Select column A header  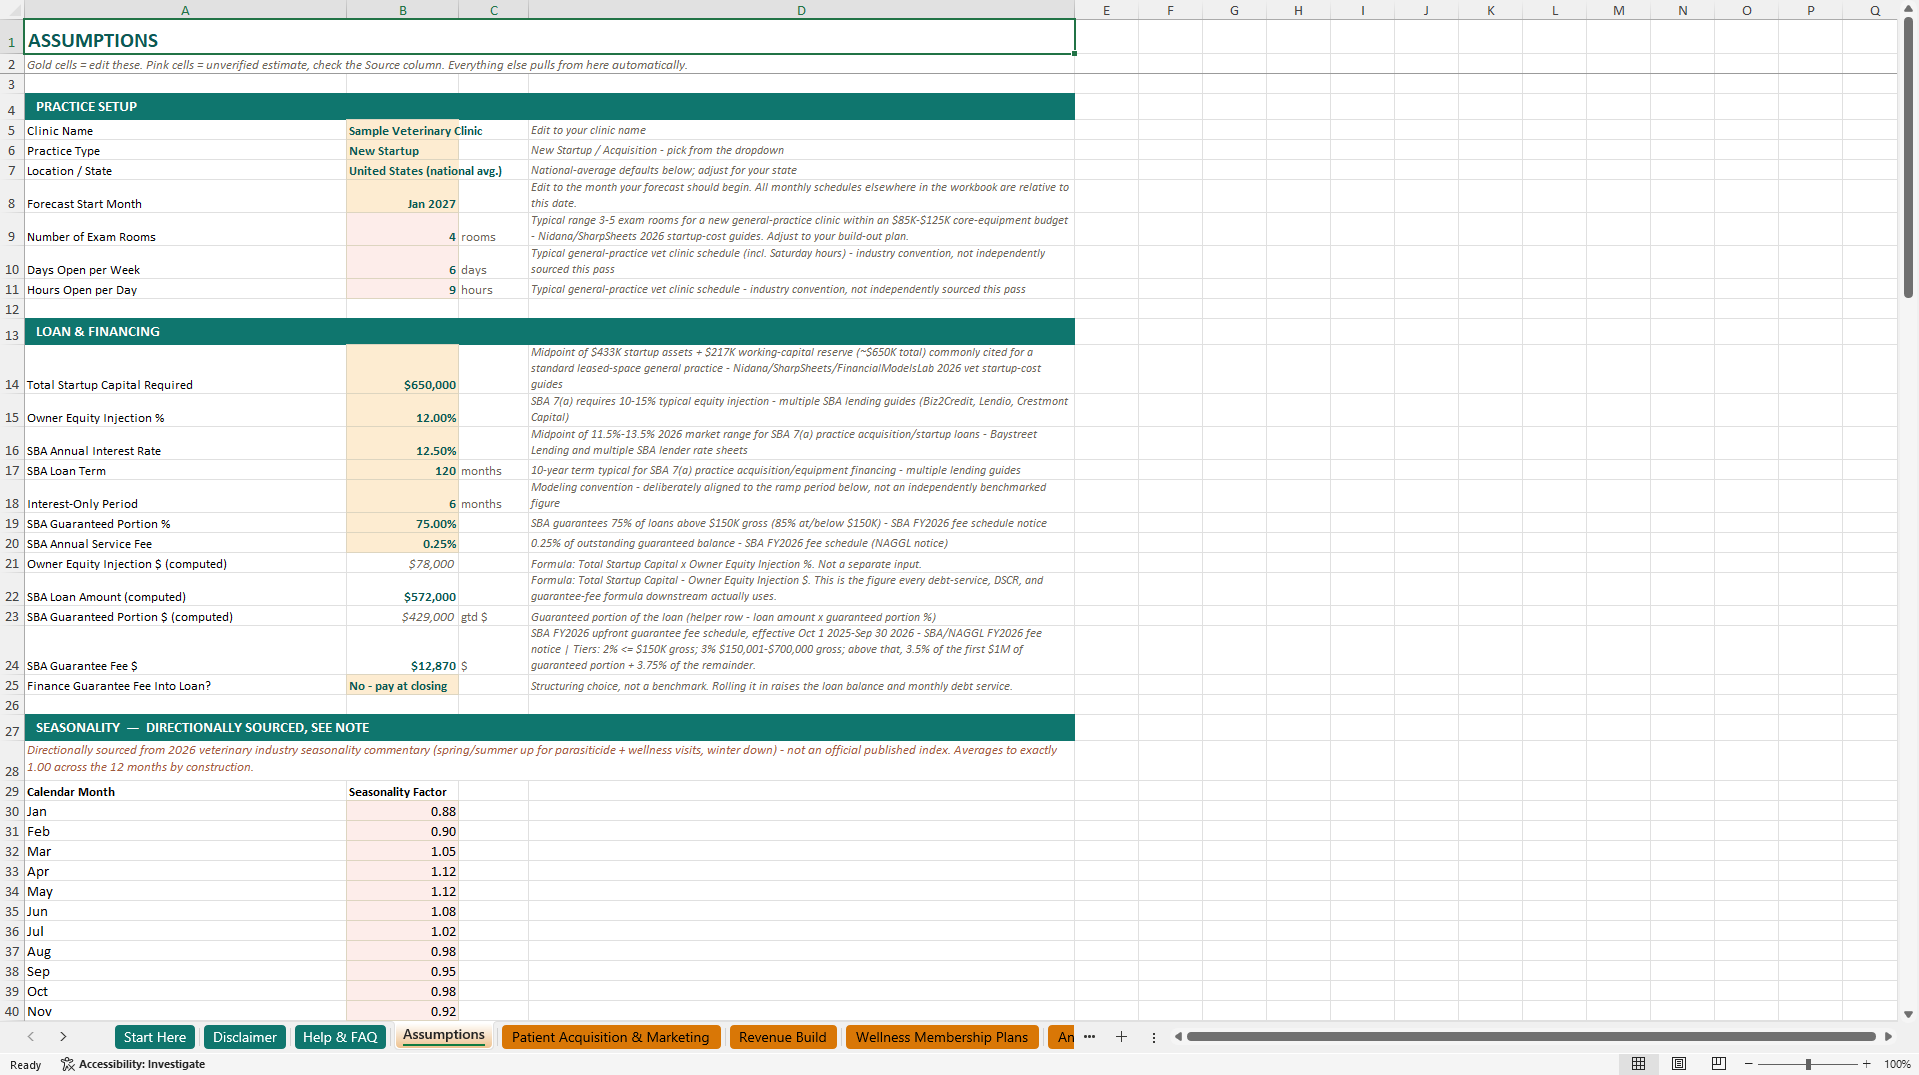[185, 10]
